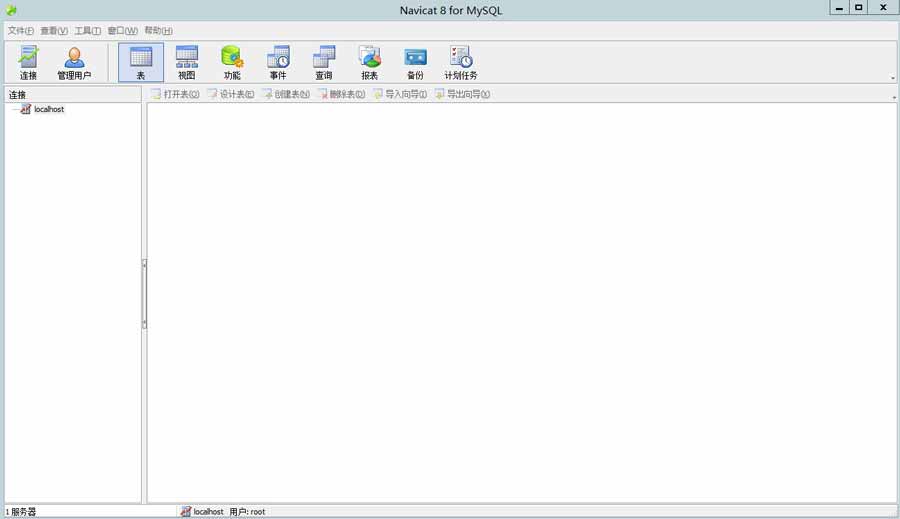The height and width of the screenshot is (519, 900).
Task: Click object toolbar overflow arrow
Action: [x=894, y=98]
